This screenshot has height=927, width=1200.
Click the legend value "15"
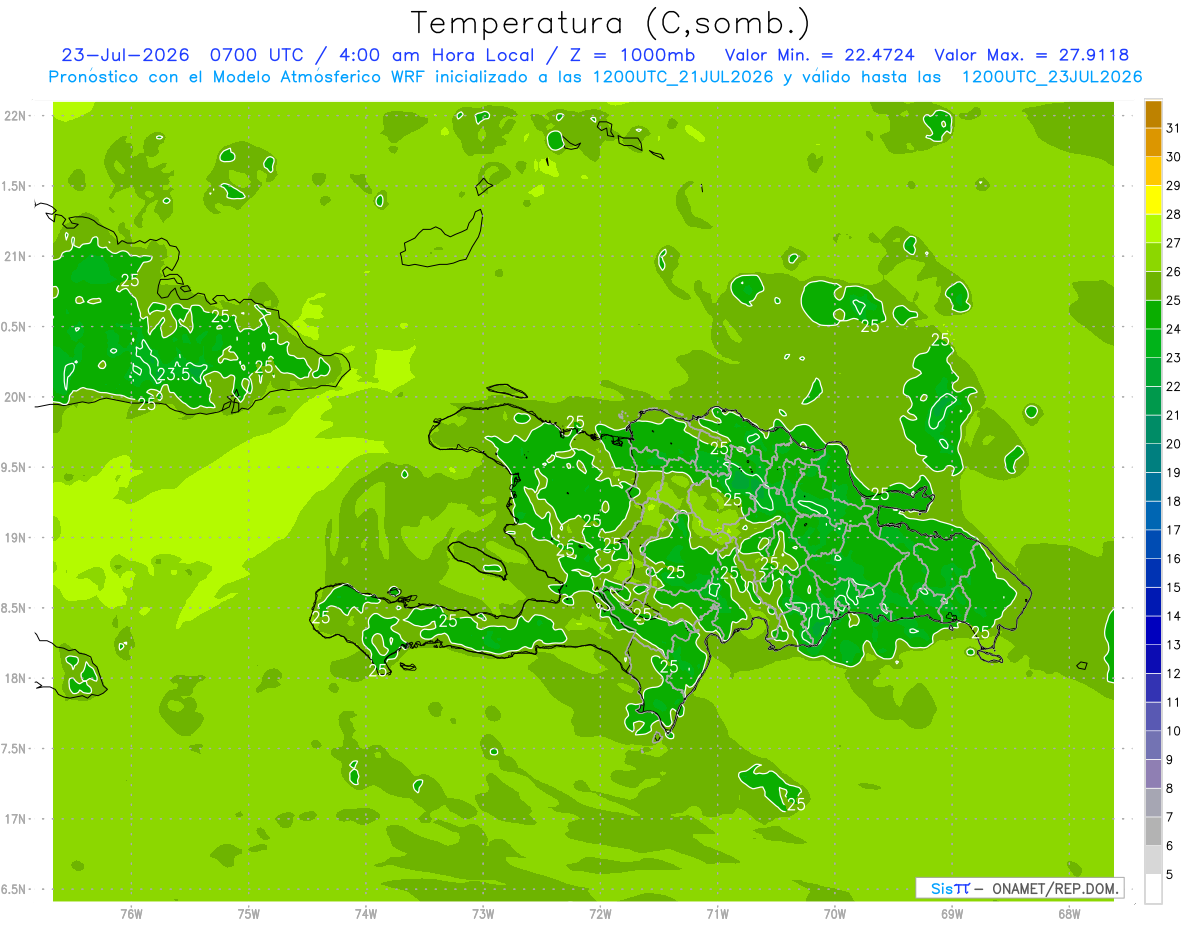(1174, 587)
